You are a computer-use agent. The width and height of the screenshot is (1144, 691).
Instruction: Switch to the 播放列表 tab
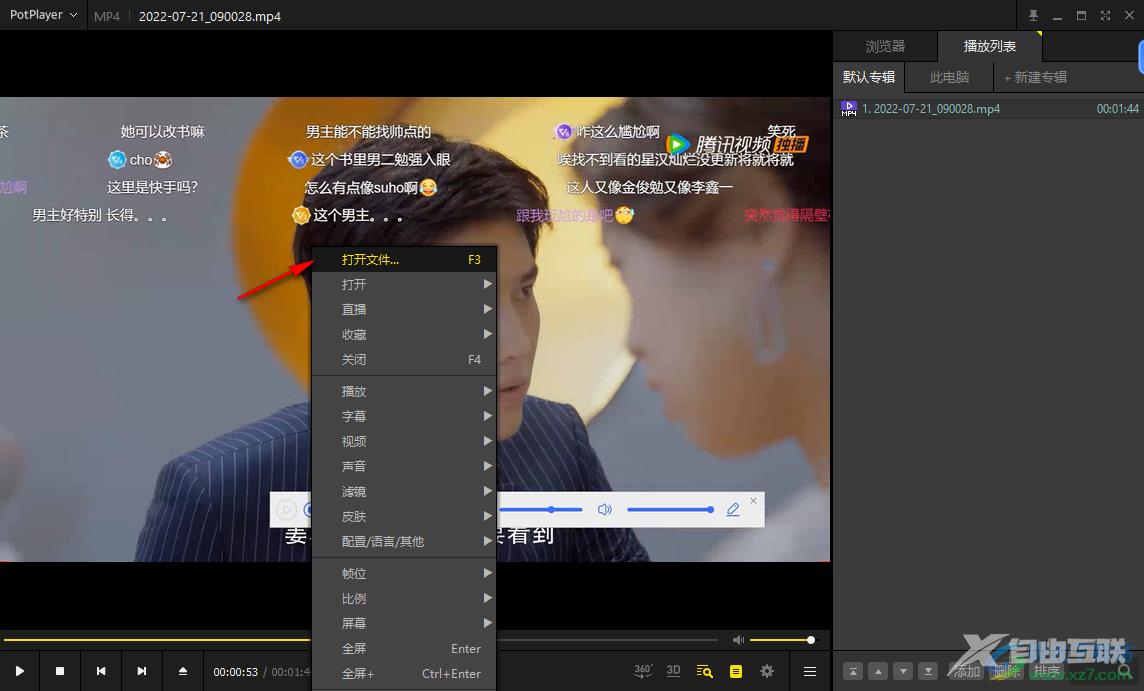click(x=990, y=47)
